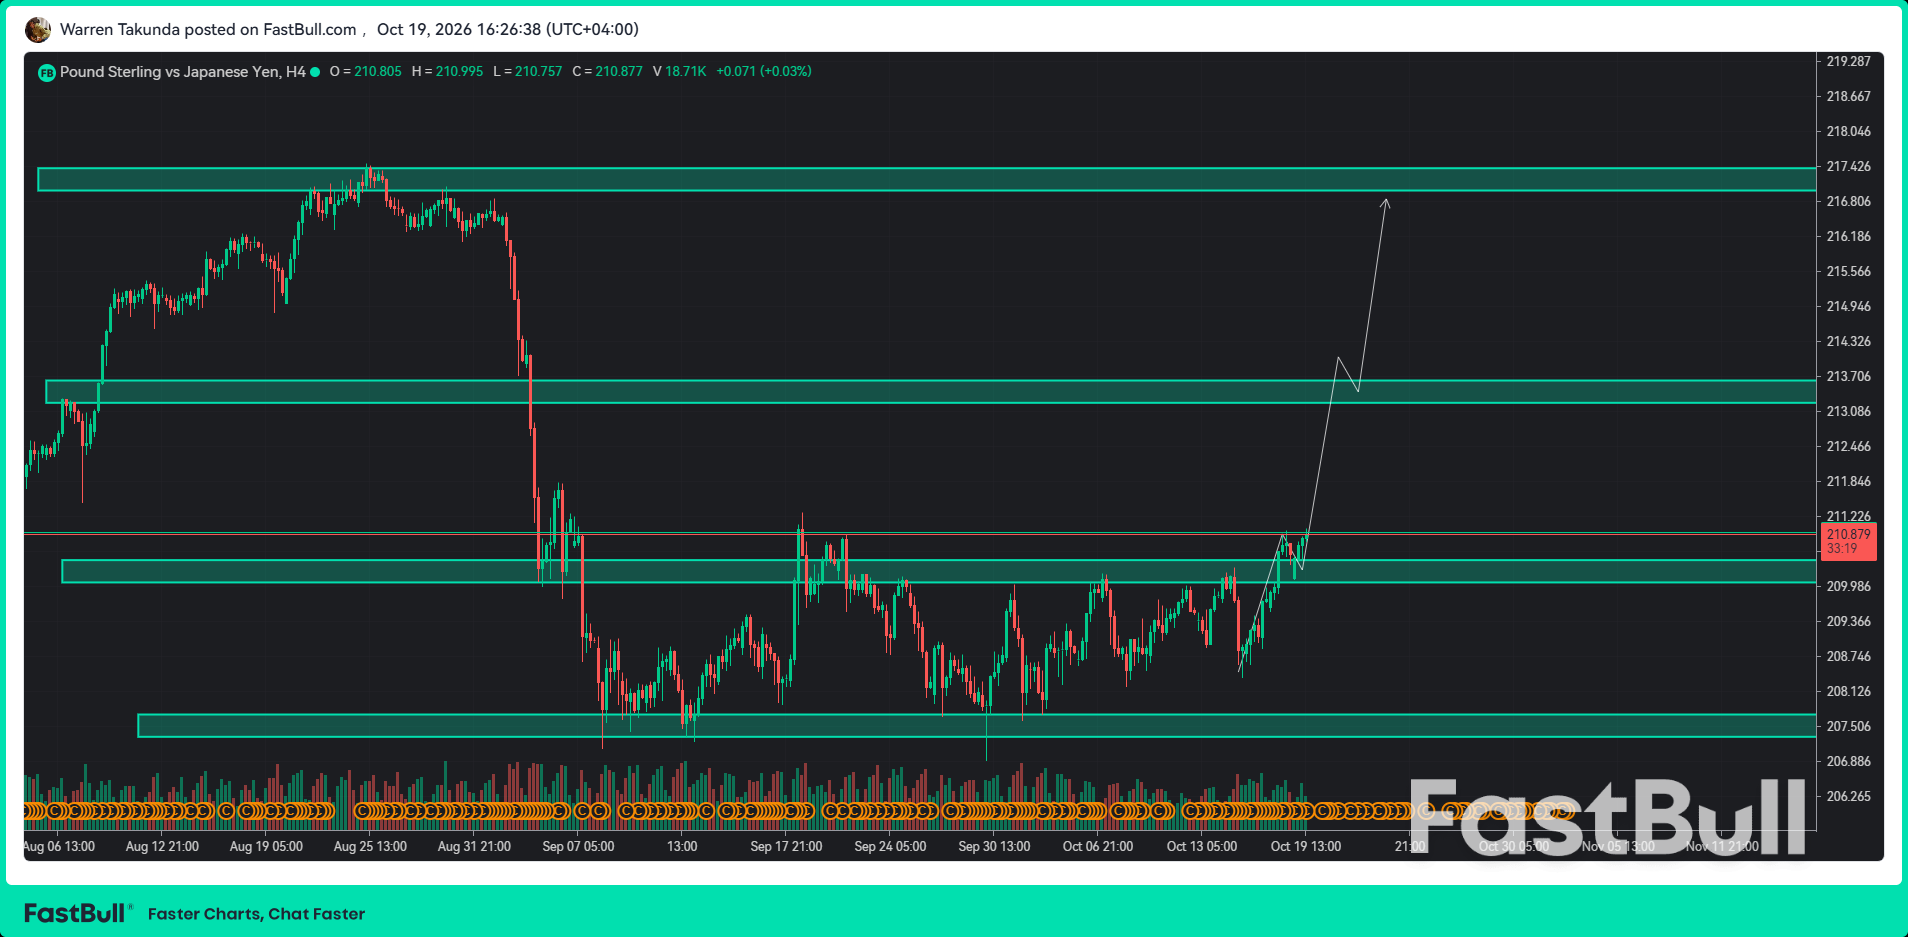Image resolution: width=1908 pixels, height=937 pixels.
Task: Click the low value L = 210.757
Action: pos(528,72)
